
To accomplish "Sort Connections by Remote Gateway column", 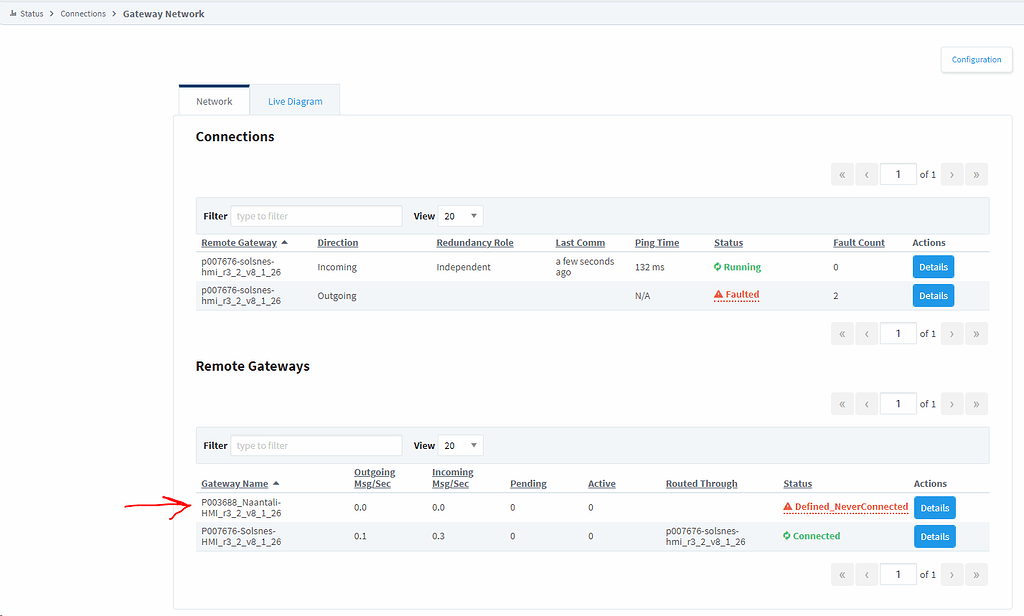I will (239, 243).
